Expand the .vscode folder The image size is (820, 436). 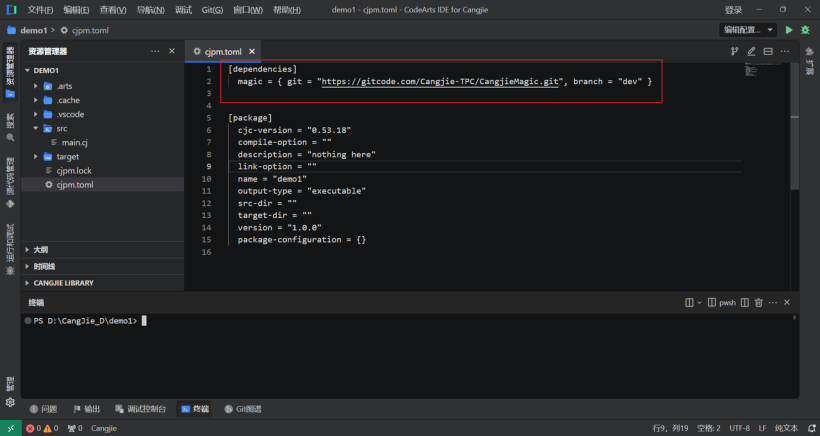(x=36, y=114)
